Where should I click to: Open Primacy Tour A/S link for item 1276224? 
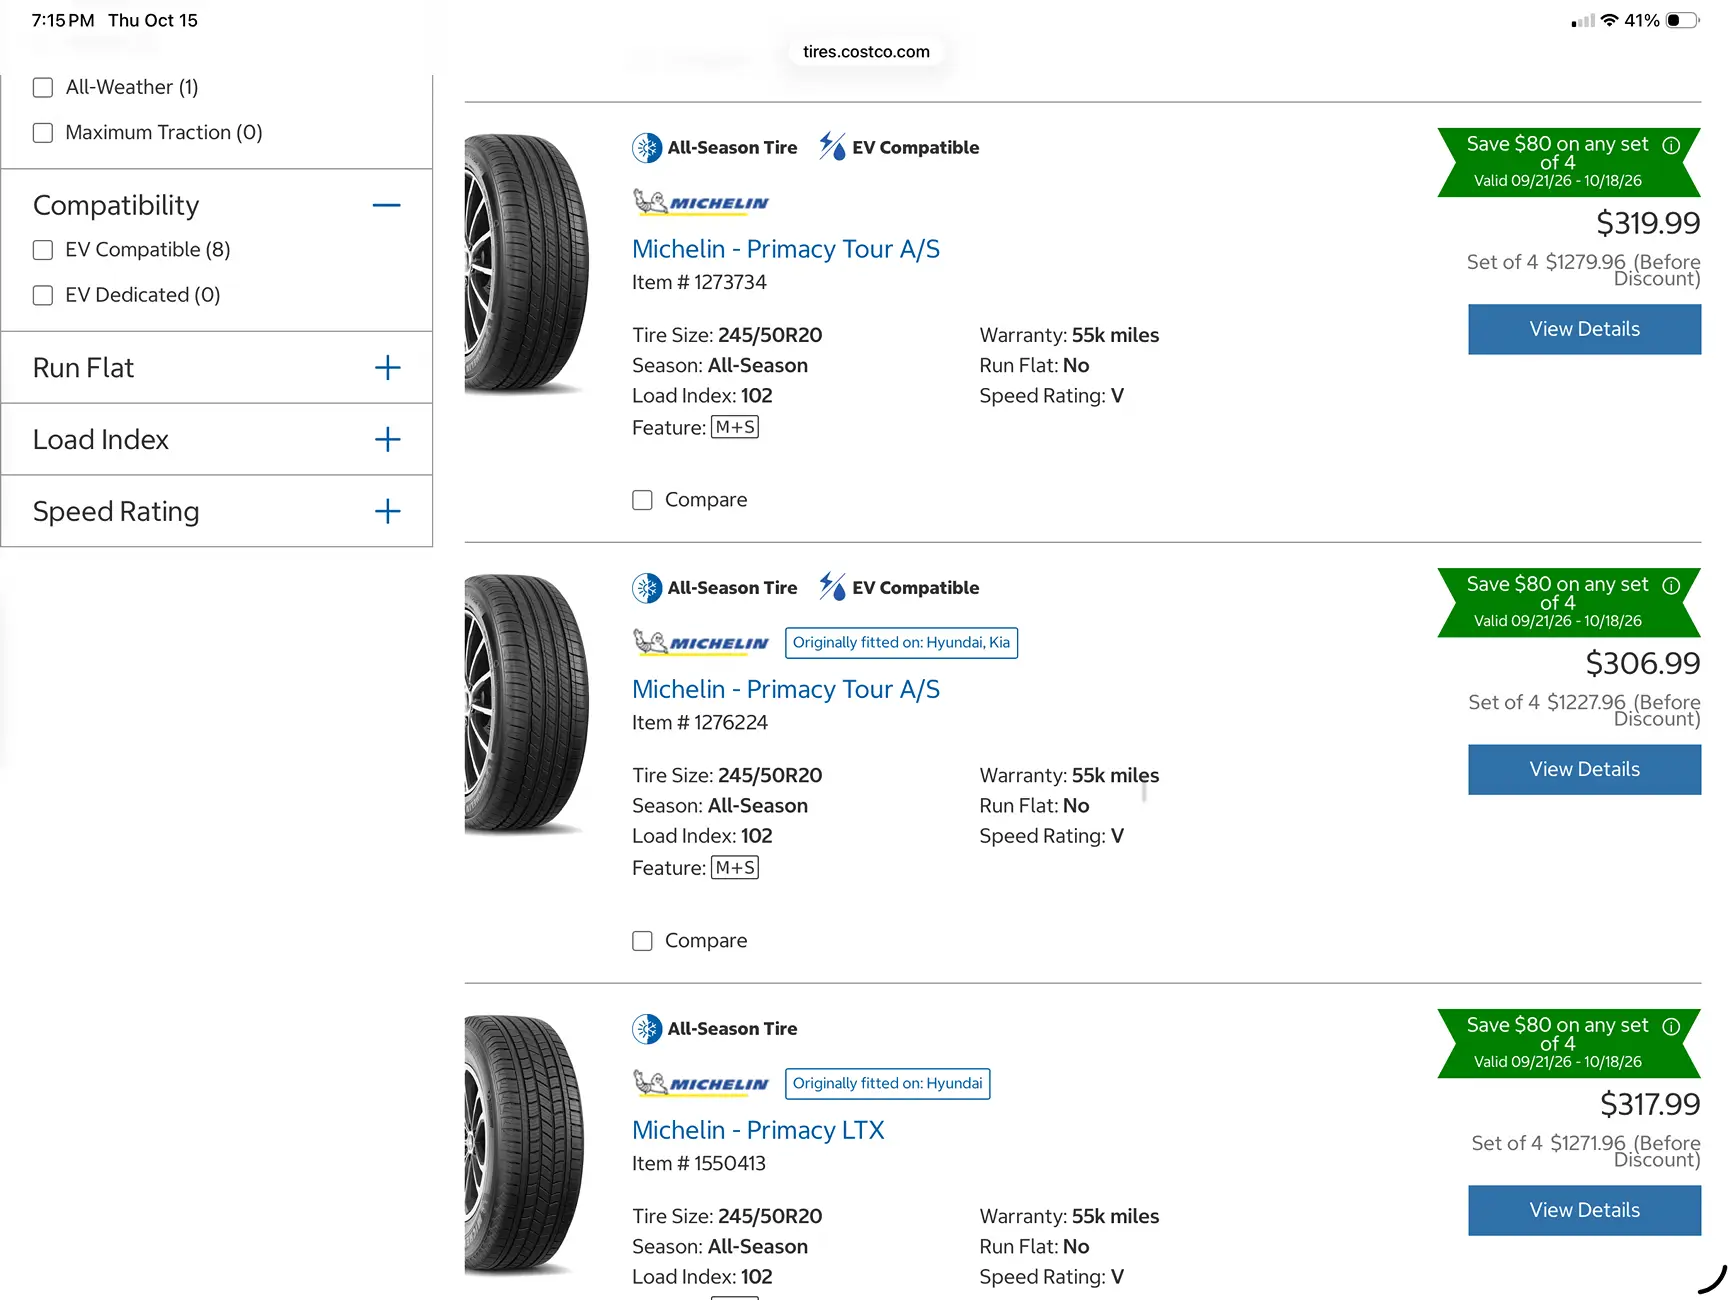[x=786, y=689]
